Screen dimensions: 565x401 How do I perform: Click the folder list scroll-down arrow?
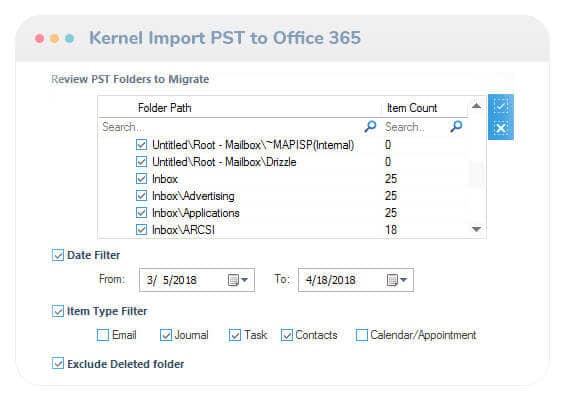tap(476, 229)
